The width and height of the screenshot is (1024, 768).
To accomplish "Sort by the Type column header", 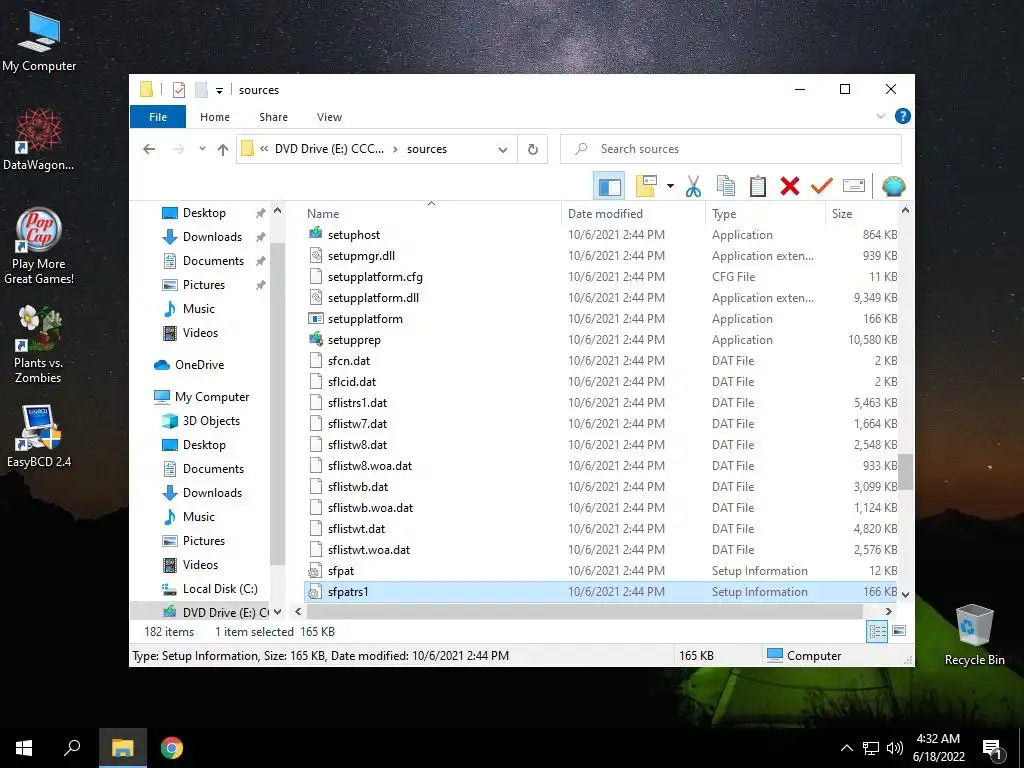I will 765,214.
